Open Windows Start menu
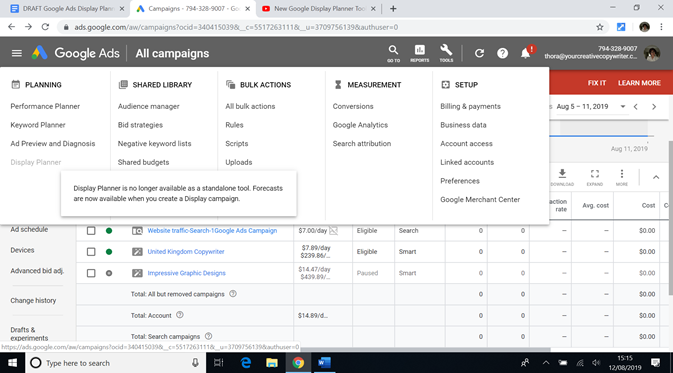 [12, 363]
